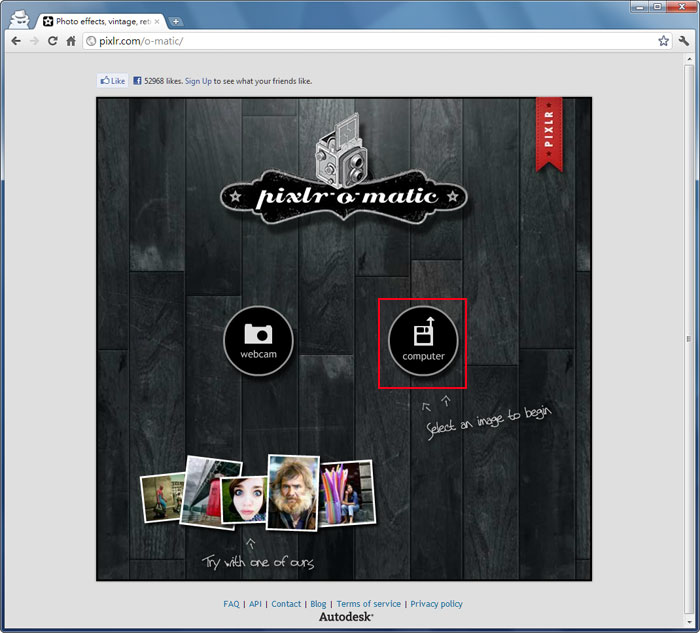Open the Blog link
Image resolution: width=700 pixels, height=633 pixels.
tap(318, 604)
